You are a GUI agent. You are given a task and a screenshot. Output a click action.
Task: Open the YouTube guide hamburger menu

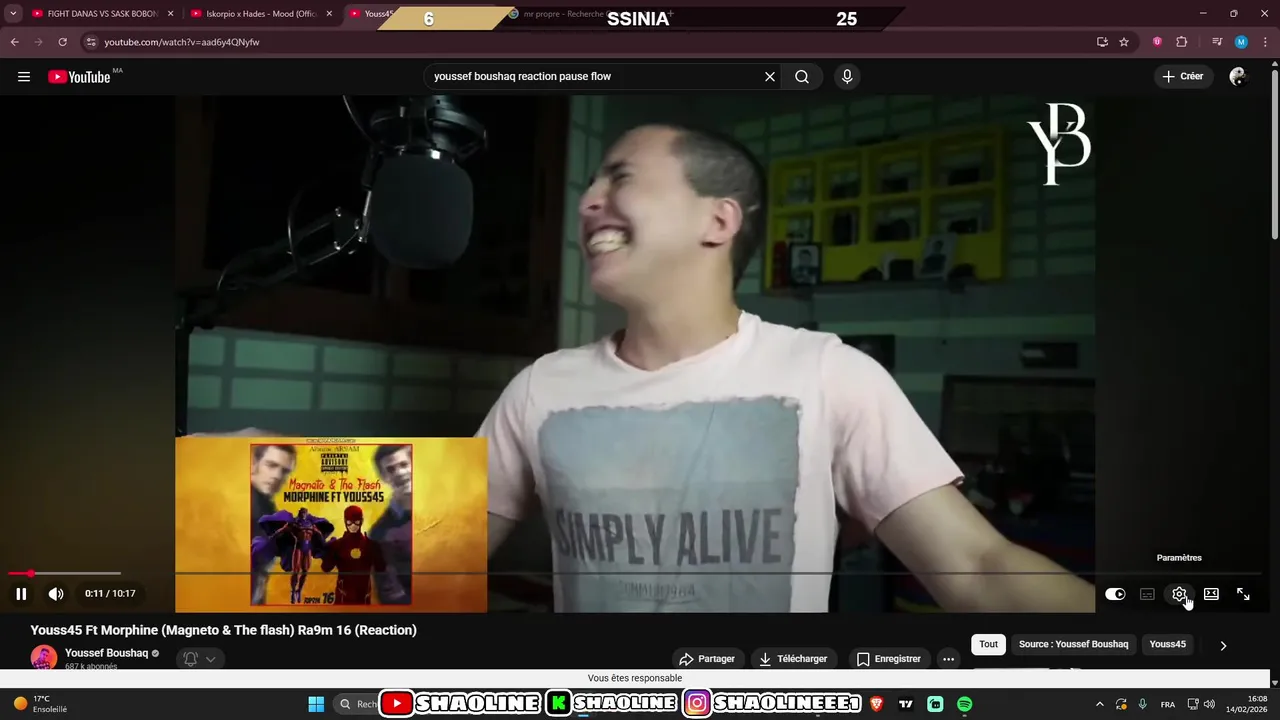click(24, 77)
